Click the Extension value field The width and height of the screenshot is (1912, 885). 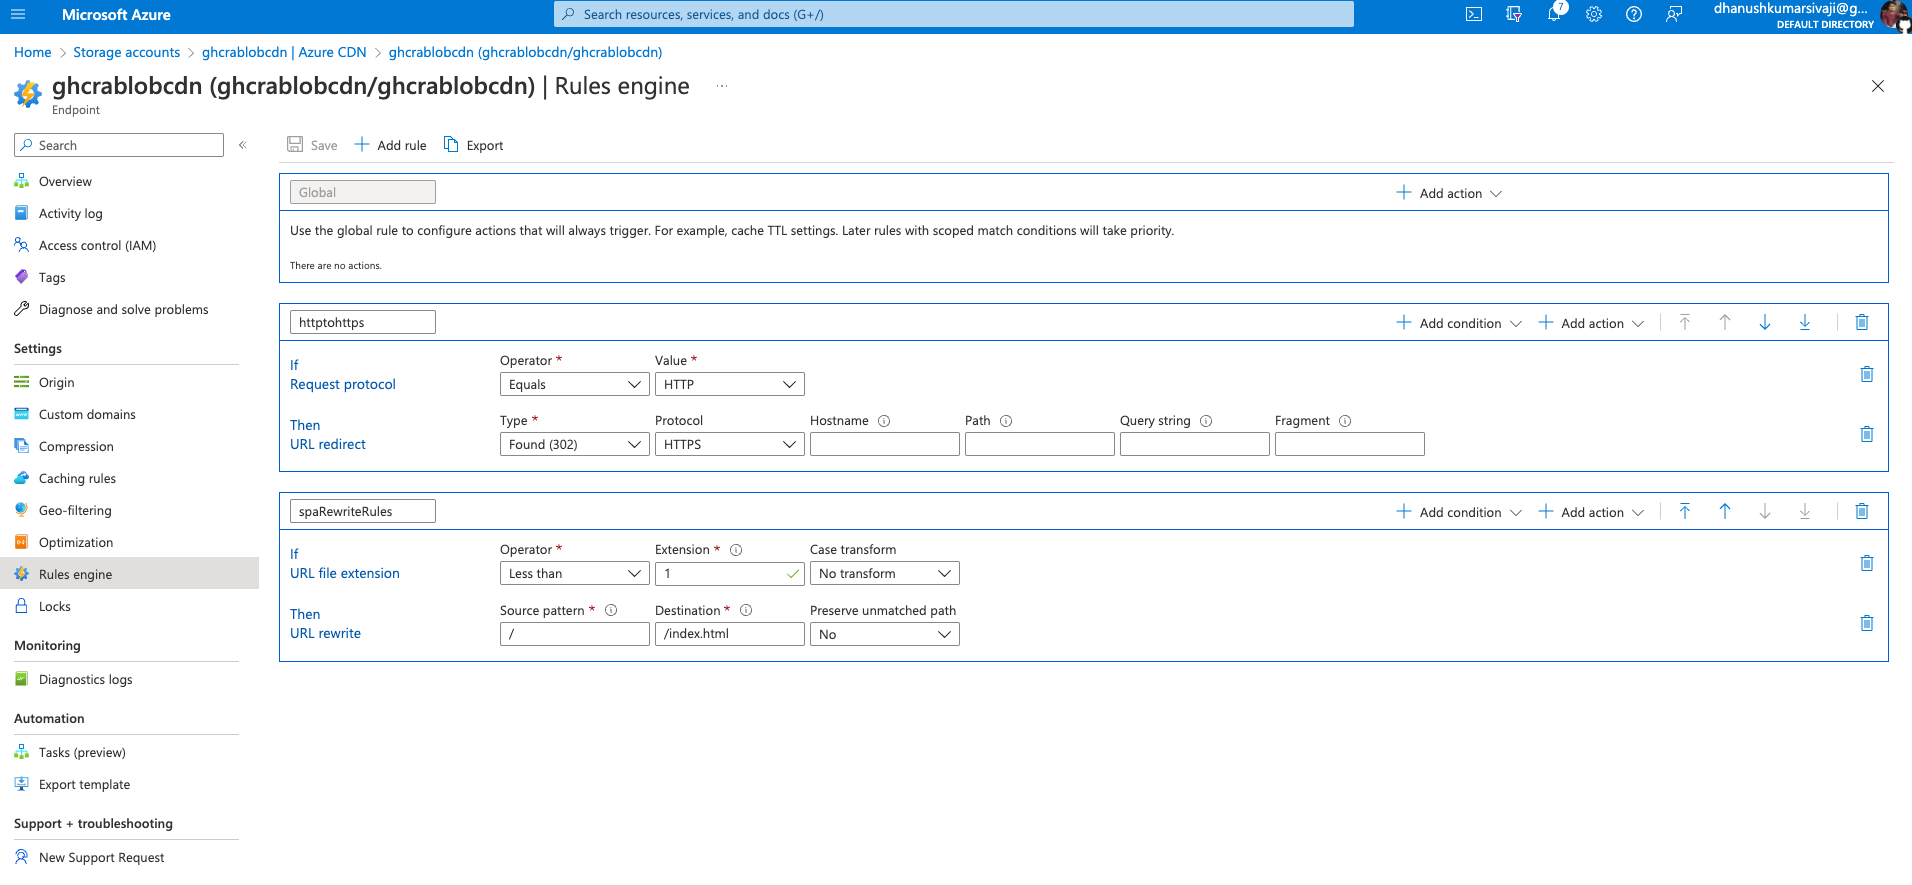(x=729, y=573)
